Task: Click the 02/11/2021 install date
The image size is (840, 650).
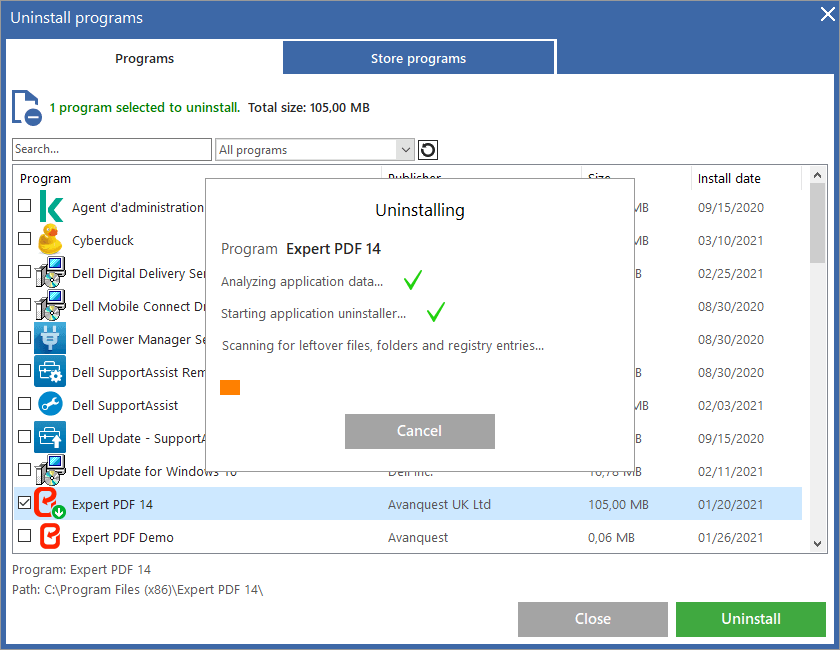Action: [x=731, y=472]
